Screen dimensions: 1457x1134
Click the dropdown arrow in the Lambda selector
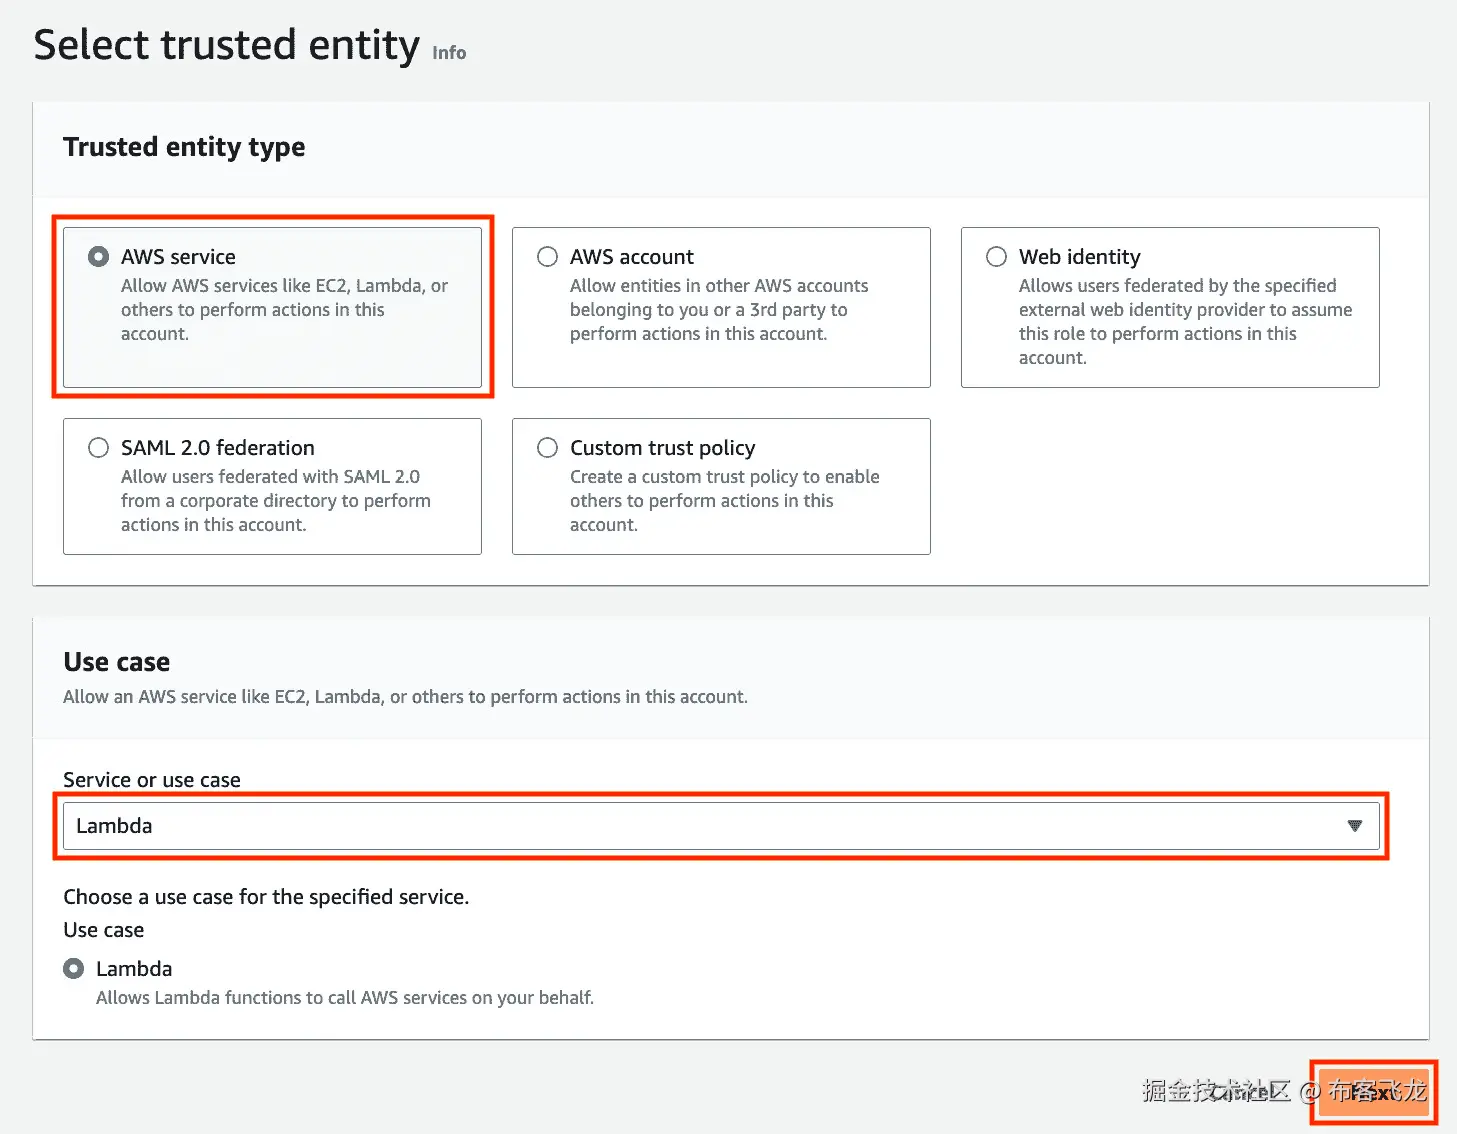point(1354,826)
